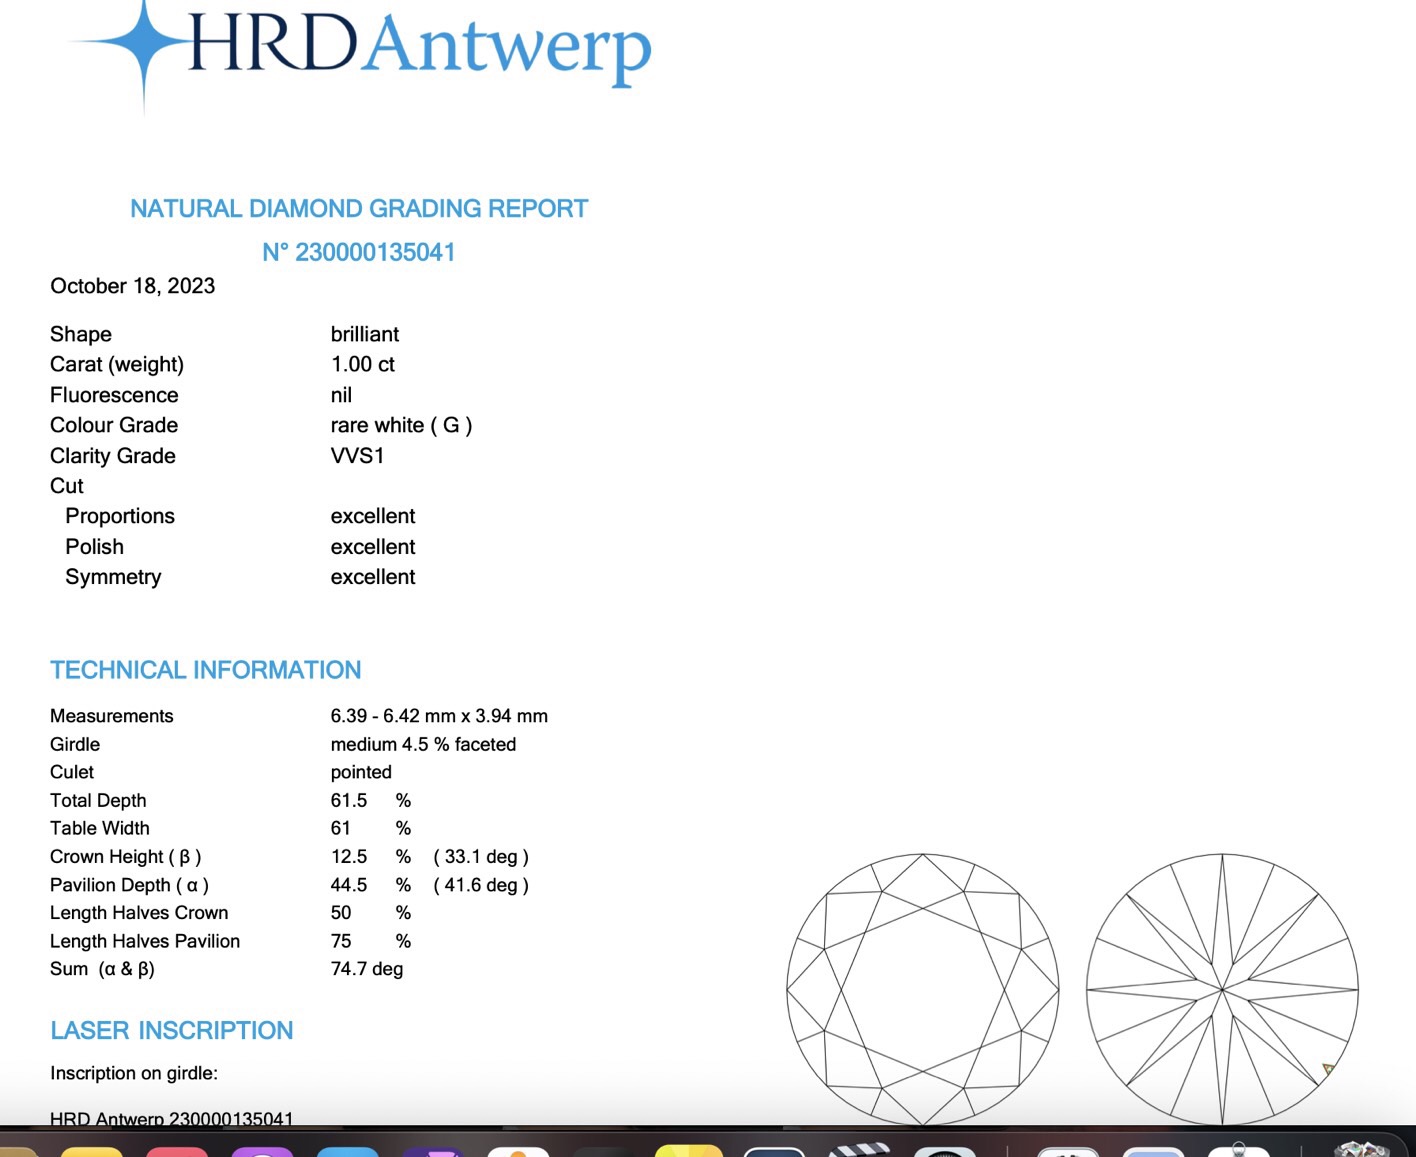Click the Sum (α & β) label
The image size is (1416, 1157).
click(102, 969)
